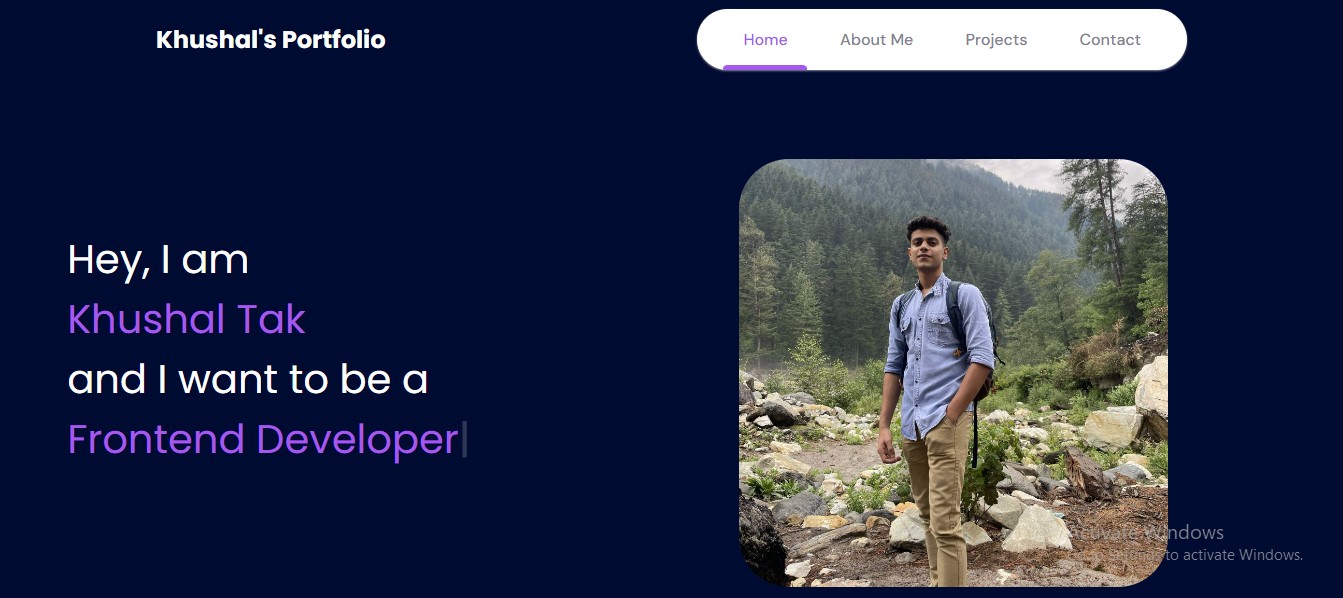Click the word 'Developer' in the typed text
The image size is (1343, 598).
click(x=357, y=442)
